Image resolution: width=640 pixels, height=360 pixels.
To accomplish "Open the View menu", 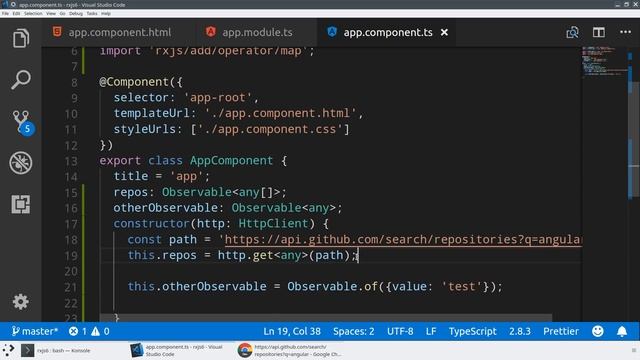I will (51, 13).
